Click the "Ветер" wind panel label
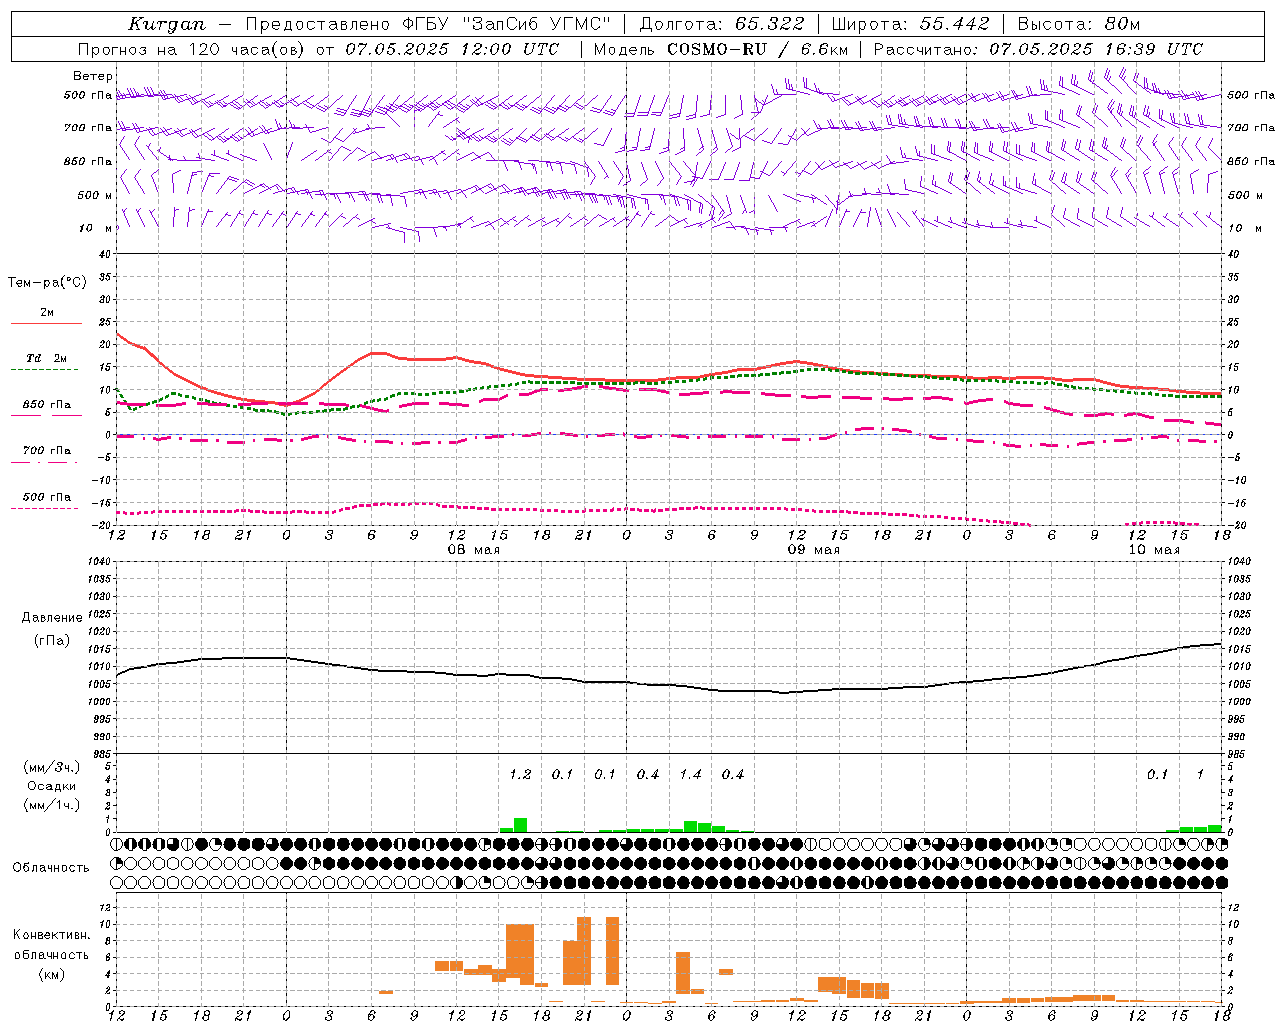1280x1024 pixels. (93, 76)
